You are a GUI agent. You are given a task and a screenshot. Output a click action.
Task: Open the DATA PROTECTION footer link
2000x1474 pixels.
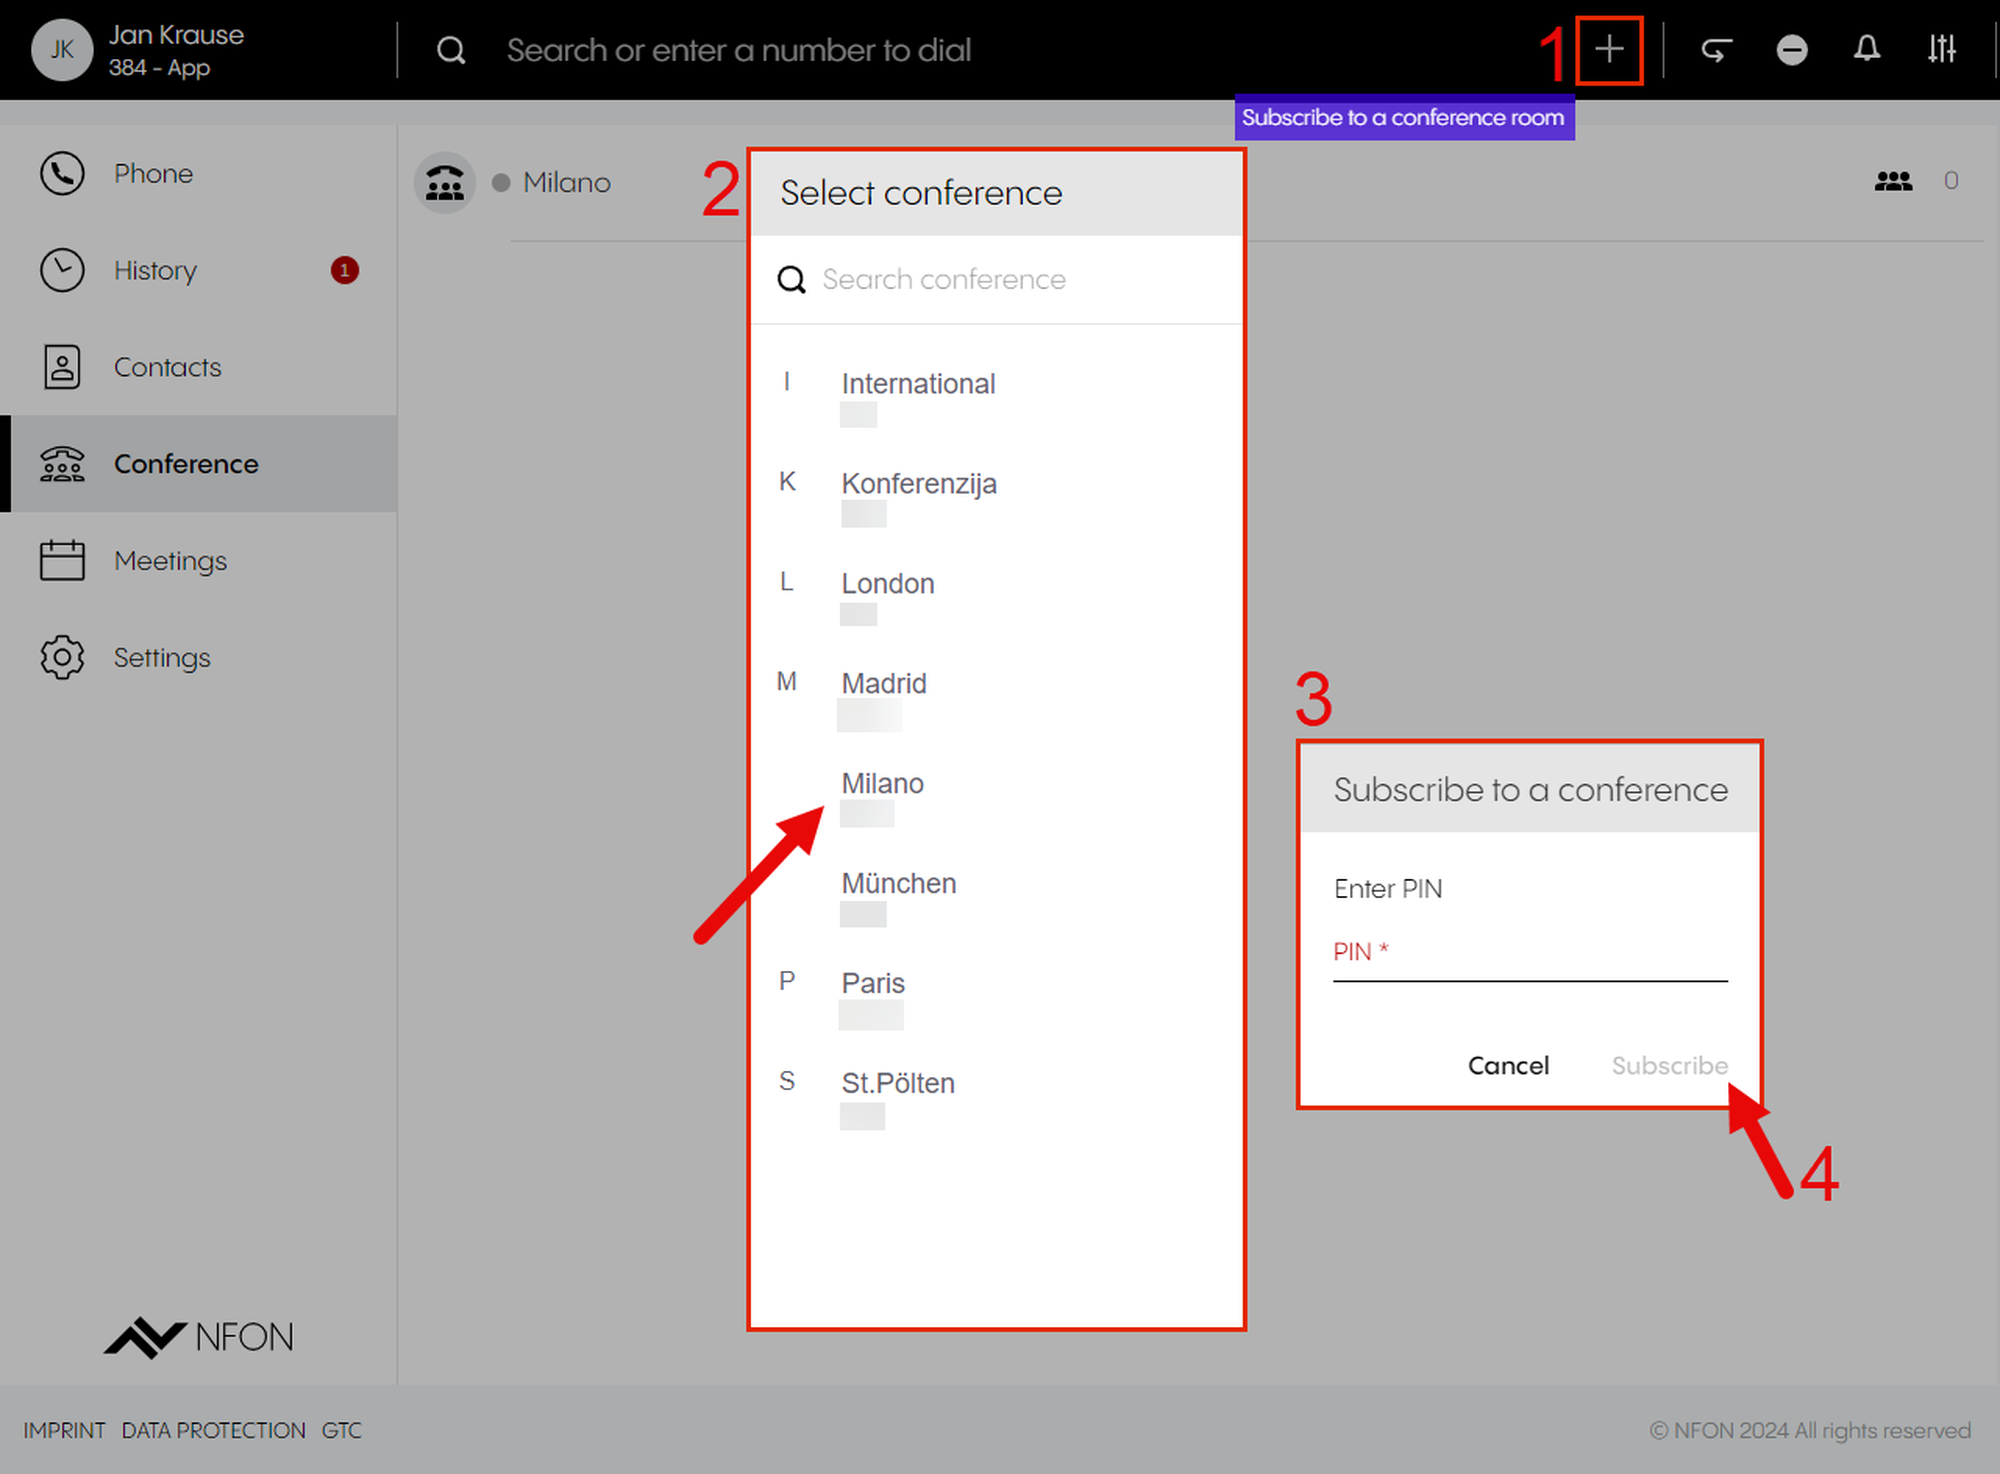tap(213, 1430)
